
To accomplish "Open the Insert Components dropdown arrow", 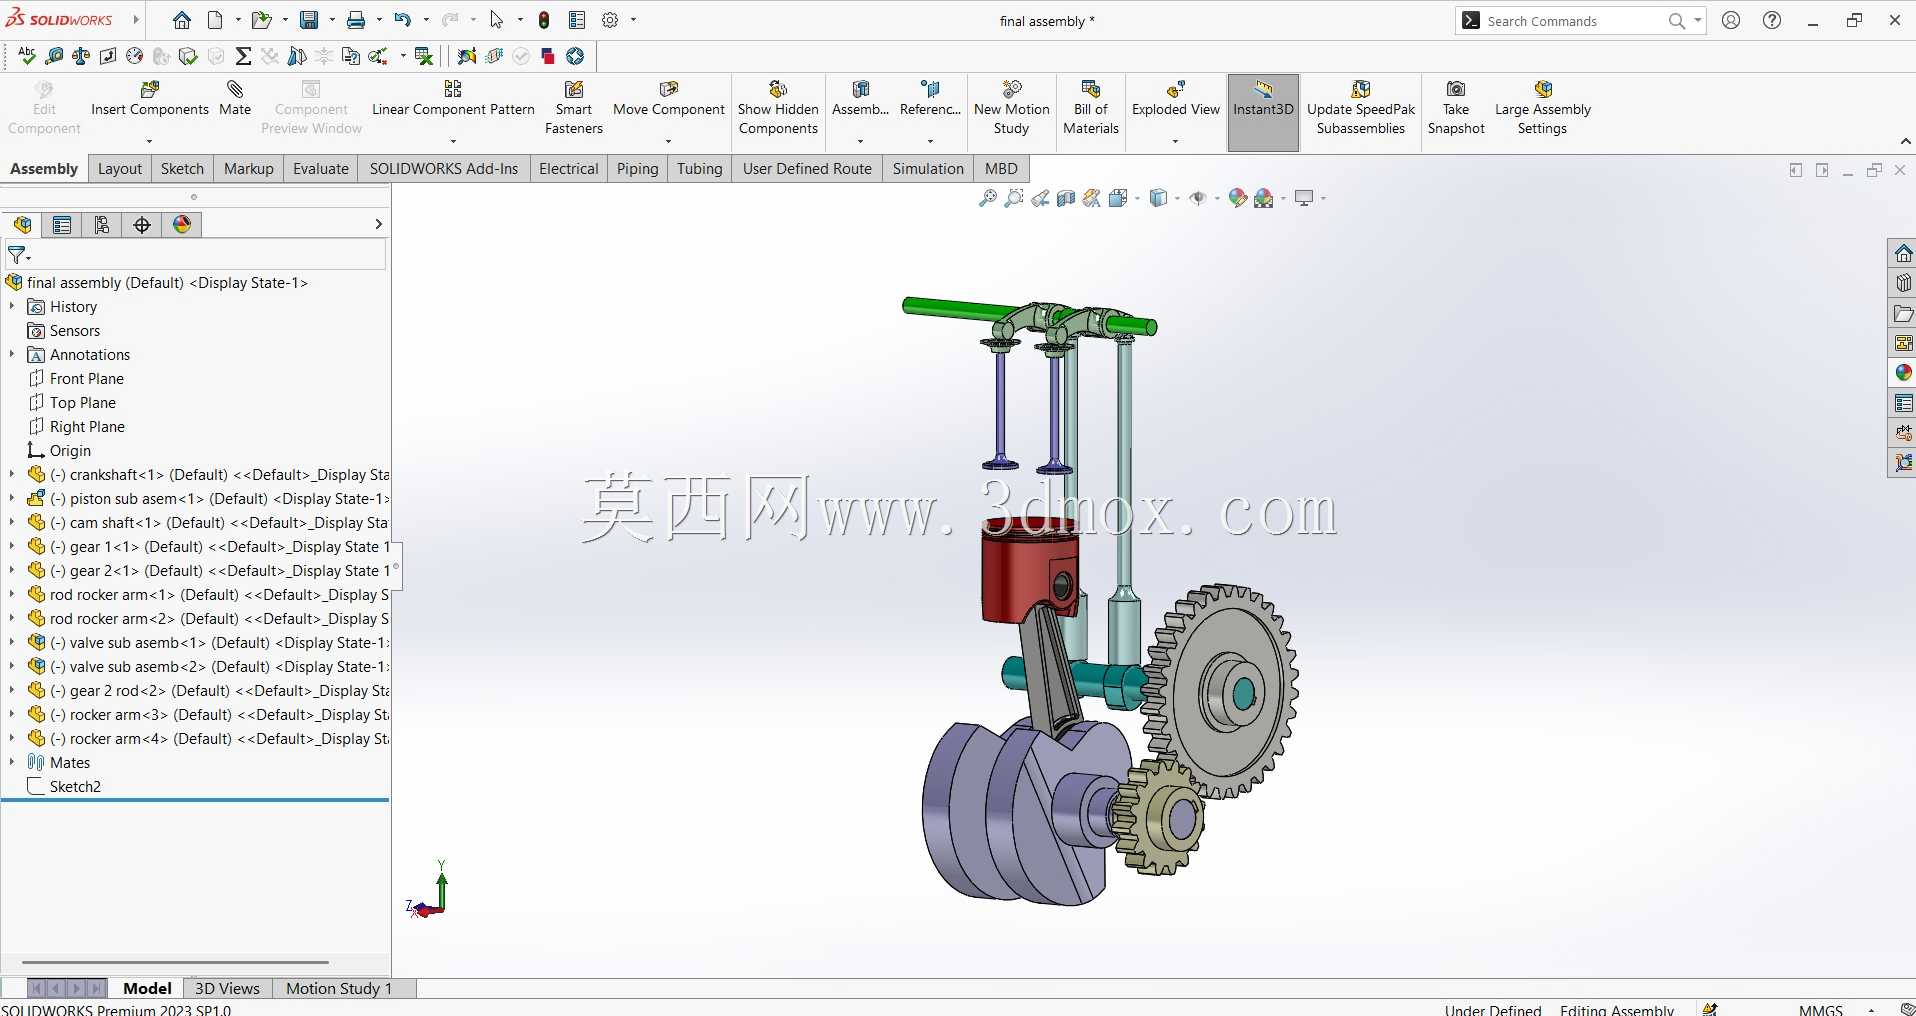I will pyautogui.click(x=149, y=141).
